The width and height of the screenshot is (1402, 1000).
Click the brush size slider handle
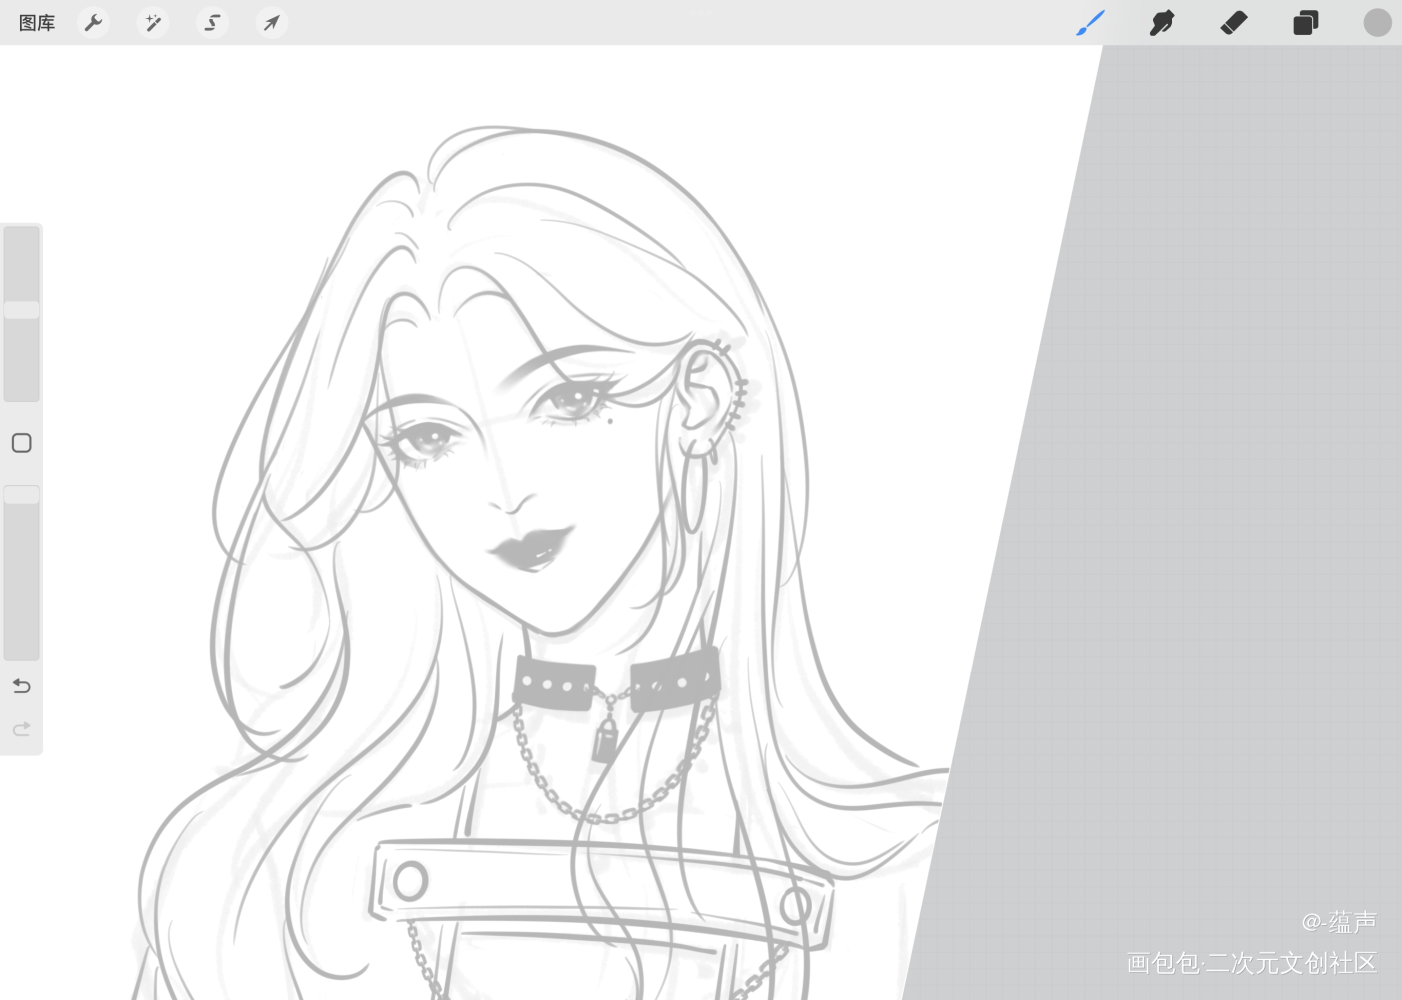pyautogui.click(x=21, y=310)
